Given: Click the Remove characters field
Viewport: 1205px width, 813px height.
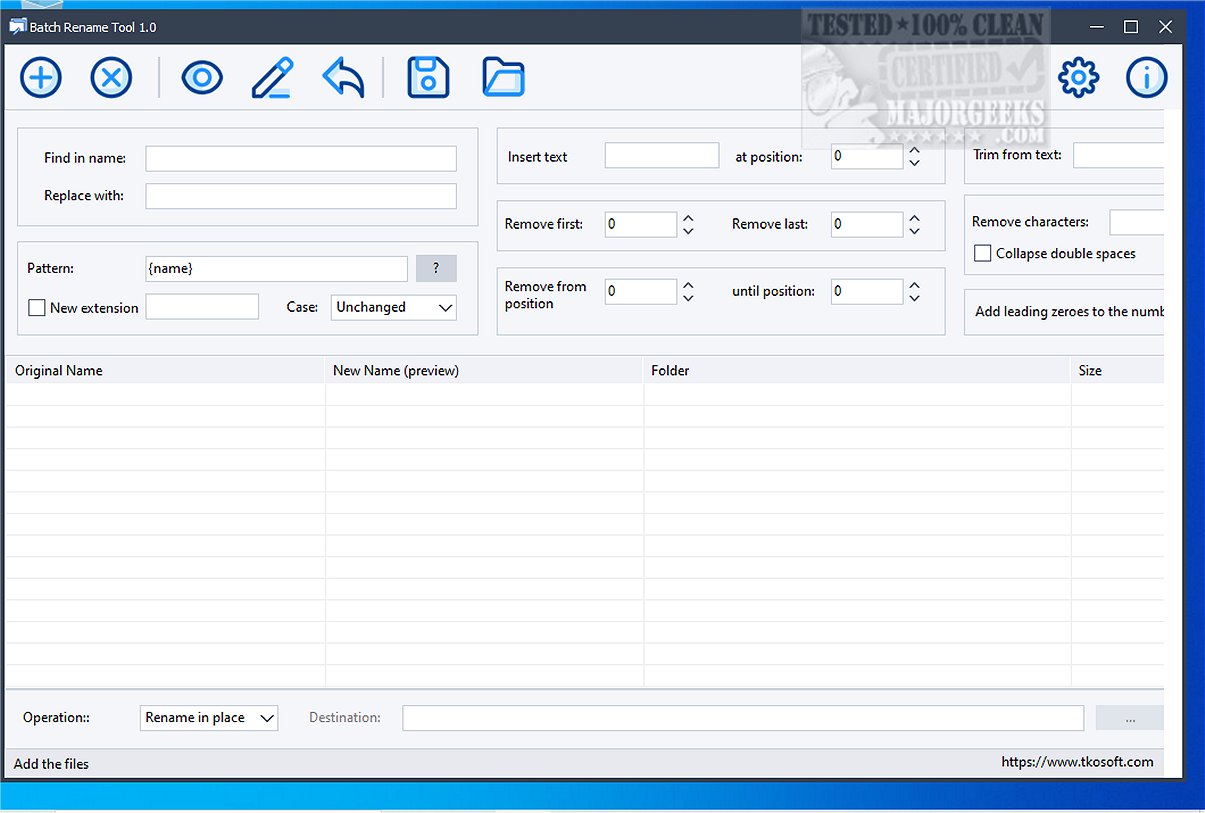Looking at the screenshot, I should coord(1137,222).
